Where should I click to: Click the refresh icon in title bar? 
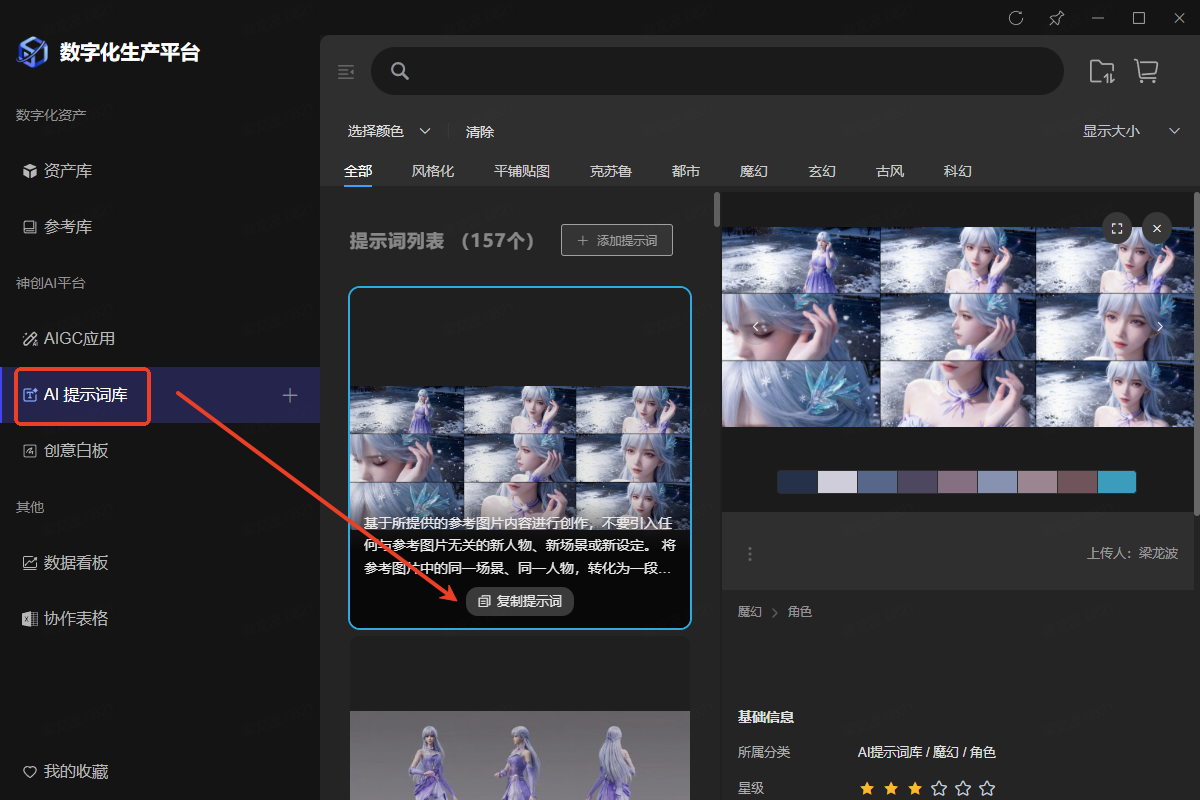coord(1016,18)
